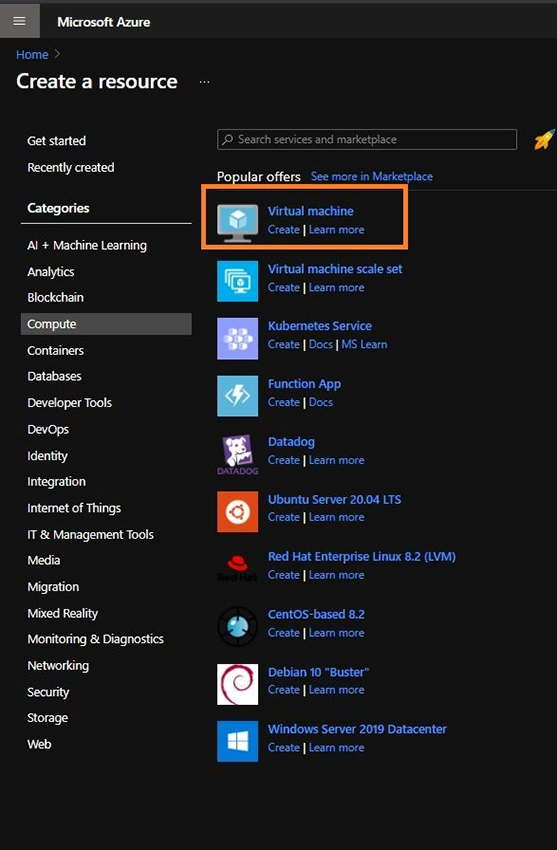The width and height of the screenshot is (557, 850).
Task: Click the rocket quickstart icon
Action: (x=544, y=139)
